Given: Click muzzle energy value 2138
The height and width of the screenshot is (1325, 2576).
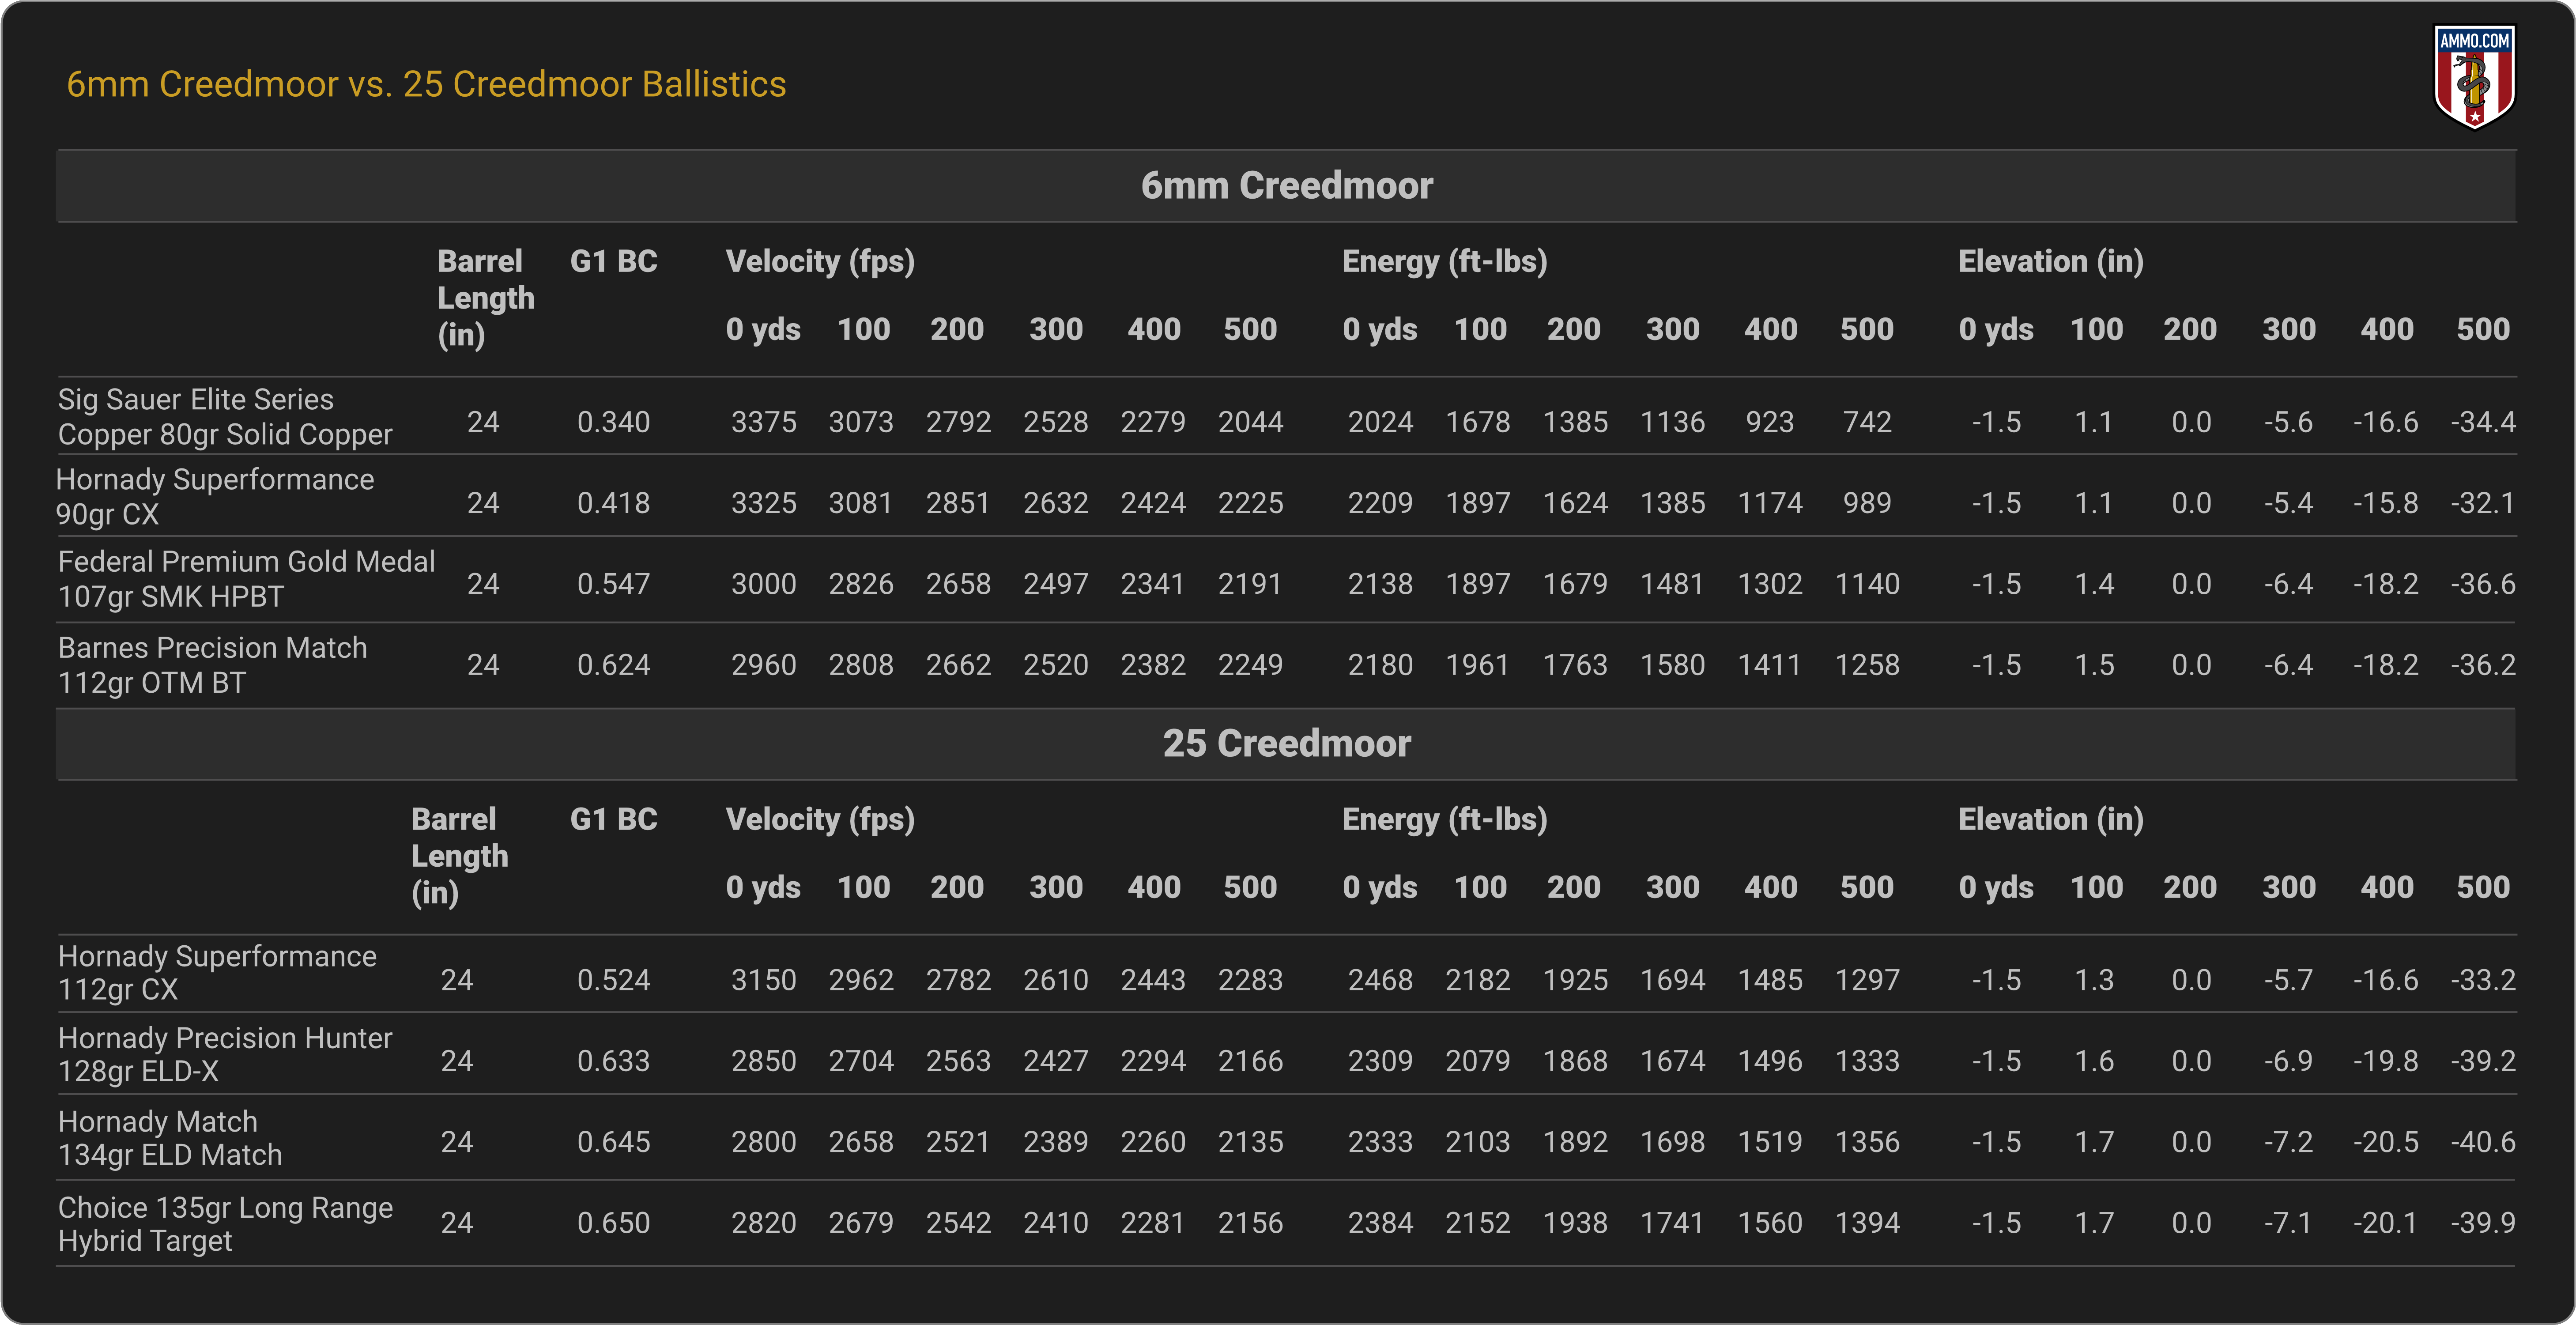Looking at the screenshot, I should [1380, 584].
